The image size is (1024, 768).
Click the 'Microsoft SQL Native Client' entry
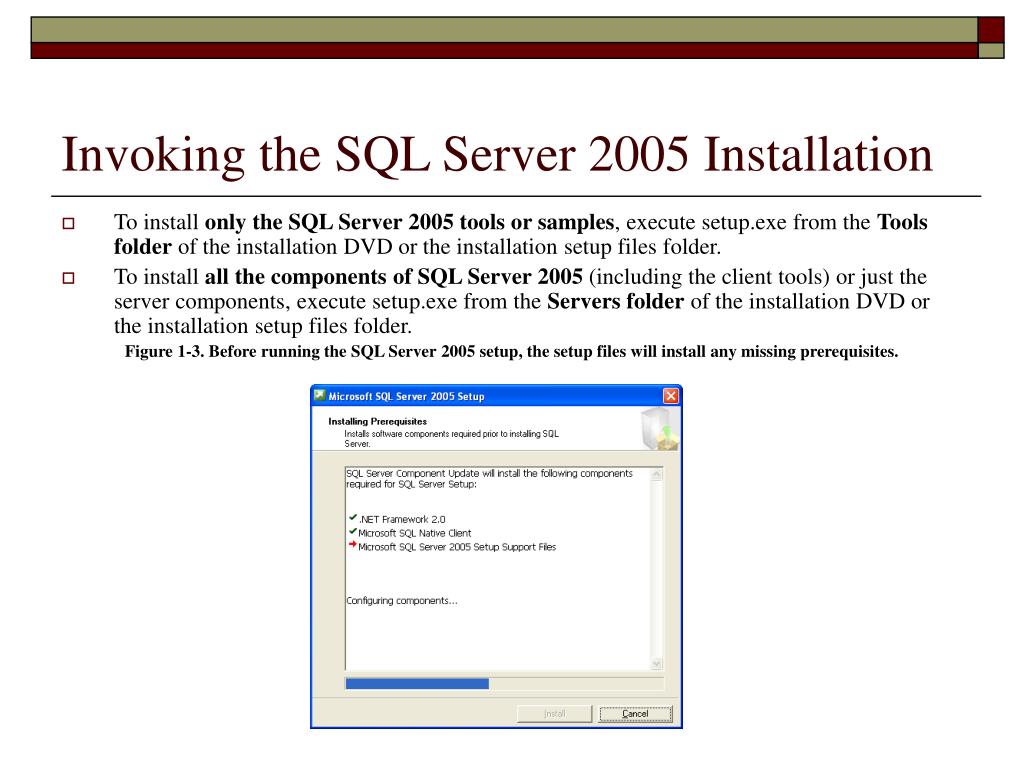coord(415,533)
